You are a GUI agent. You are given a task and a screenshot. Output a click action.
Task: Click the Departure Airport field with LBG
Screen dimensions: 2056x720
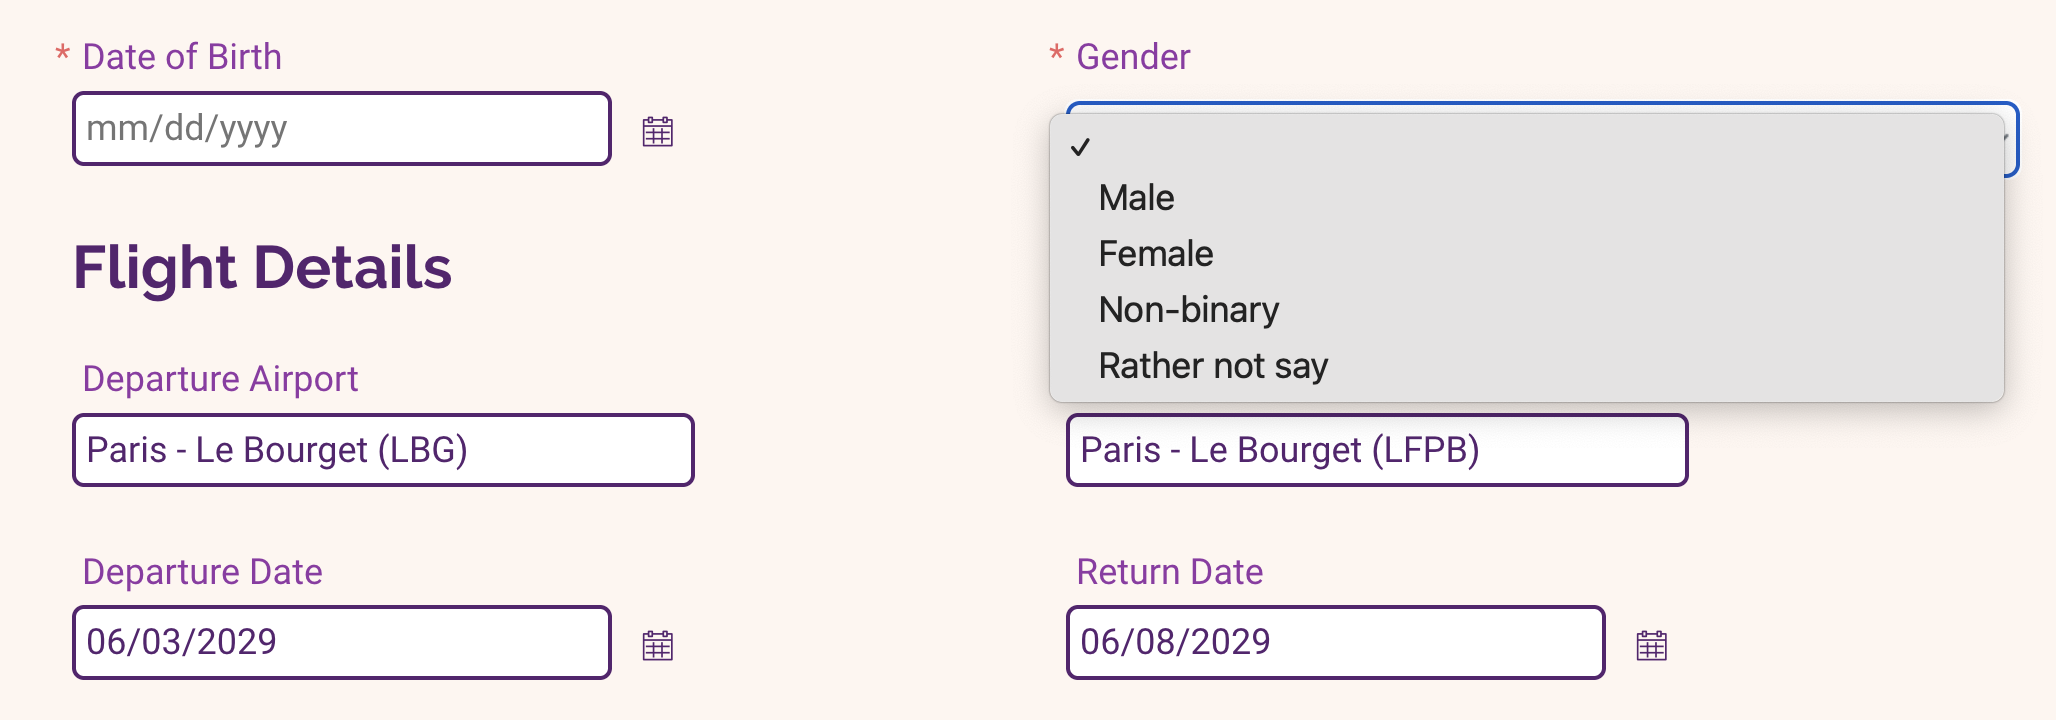click(383, 450)
